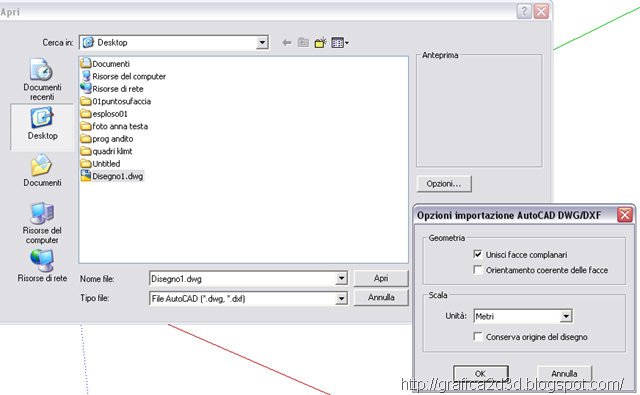Uncheck Unisci facce complanari
Screen dimensions: 640x395
point(478,254)
